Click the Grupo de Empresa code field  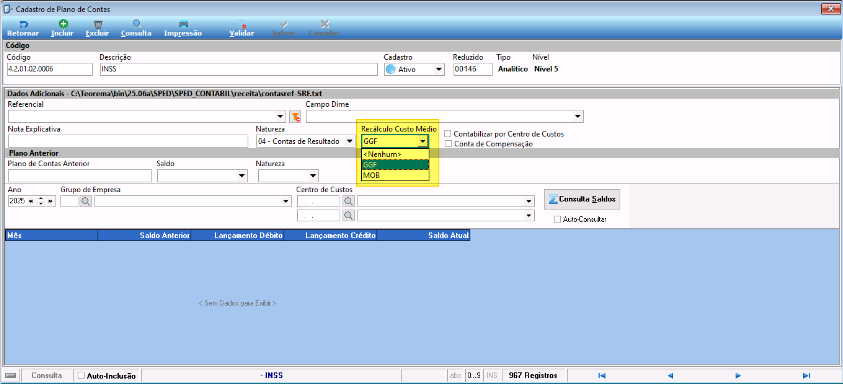[69, 201]
